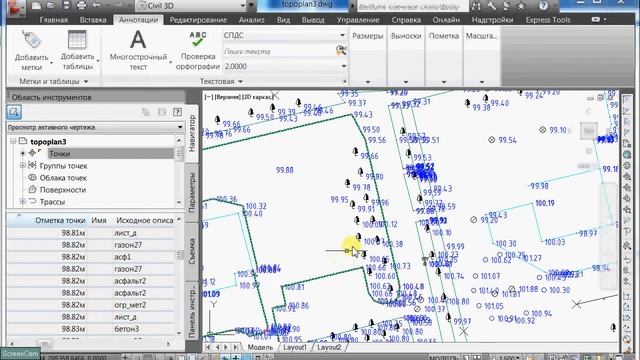Image resolution: width=640 pixels, height=360 pixels.
Task: Switch to the Редактирование ribbon tab
Action: (x=198, y=20)
